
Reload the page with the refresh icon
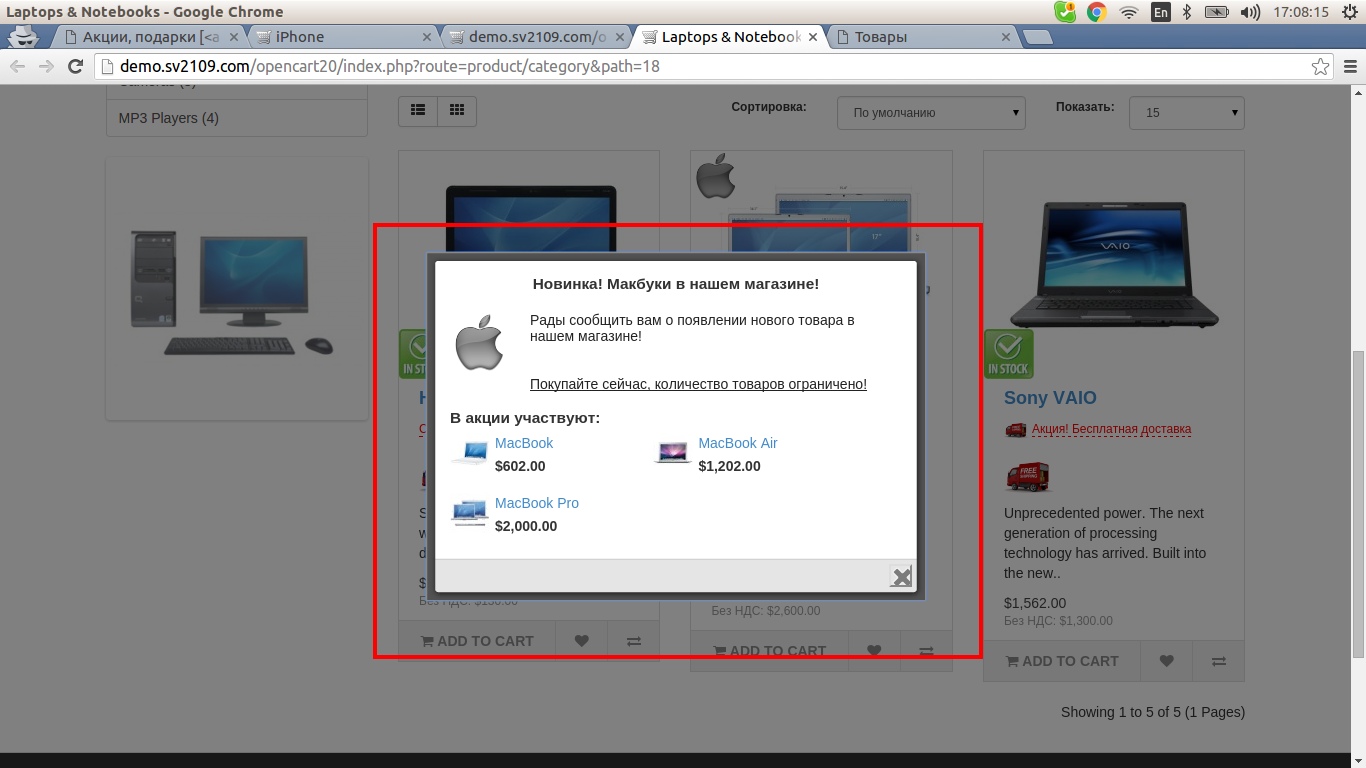(x=75, y=67)
